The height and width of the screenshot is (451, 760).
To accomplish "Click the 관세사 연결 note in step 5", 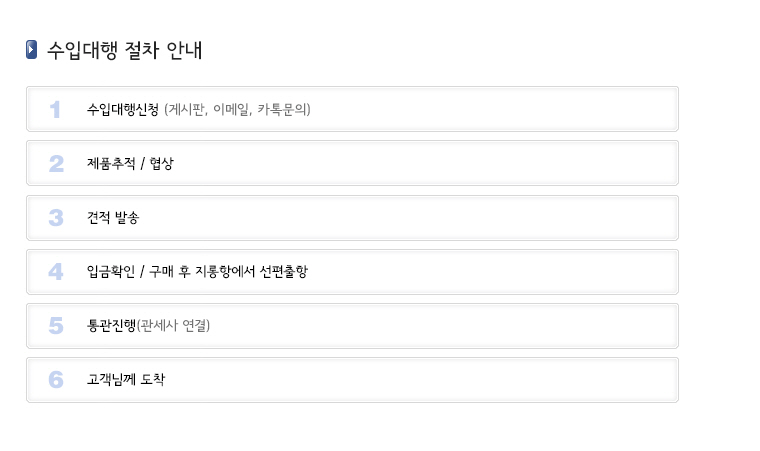I will coord(173,325).
